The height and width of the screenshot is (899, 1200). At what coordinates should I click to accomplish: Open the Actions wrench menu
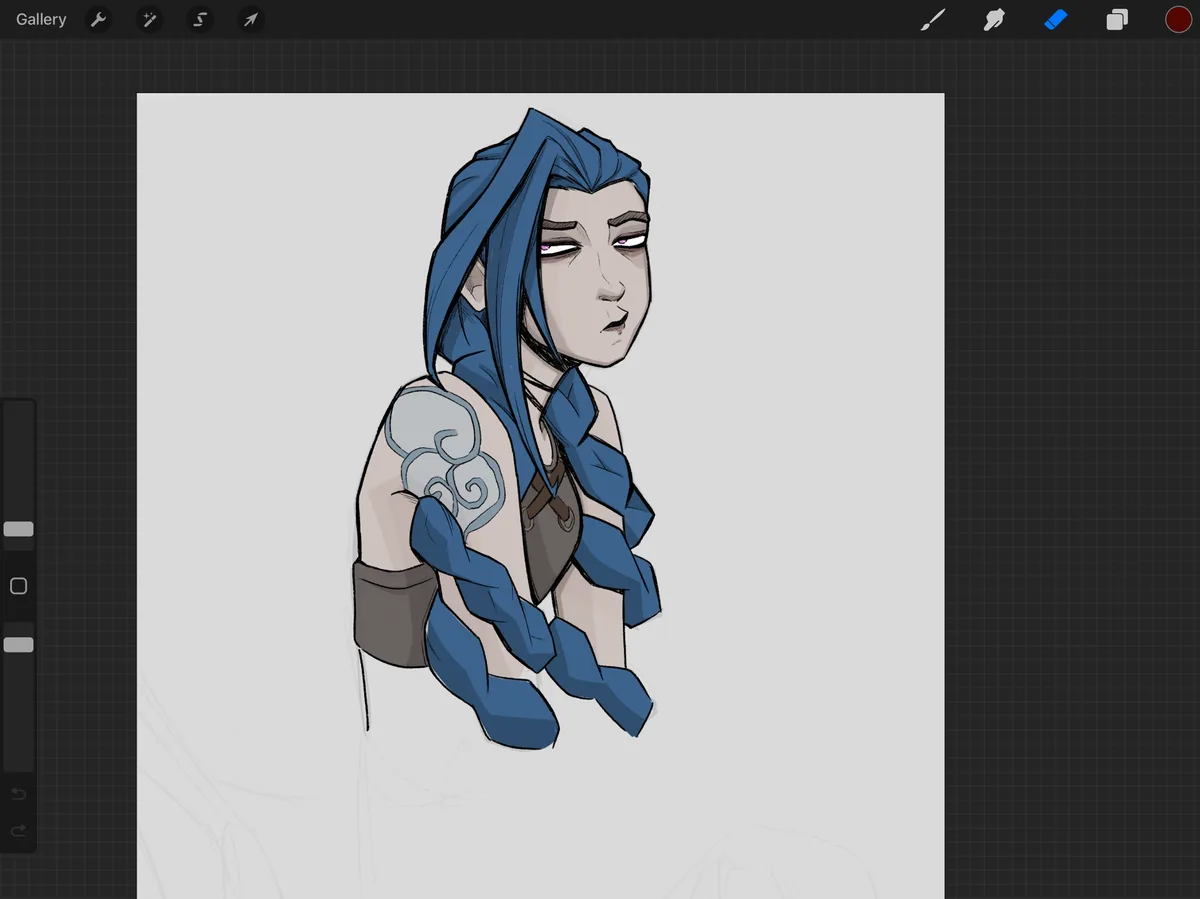[x=98, y=19]
